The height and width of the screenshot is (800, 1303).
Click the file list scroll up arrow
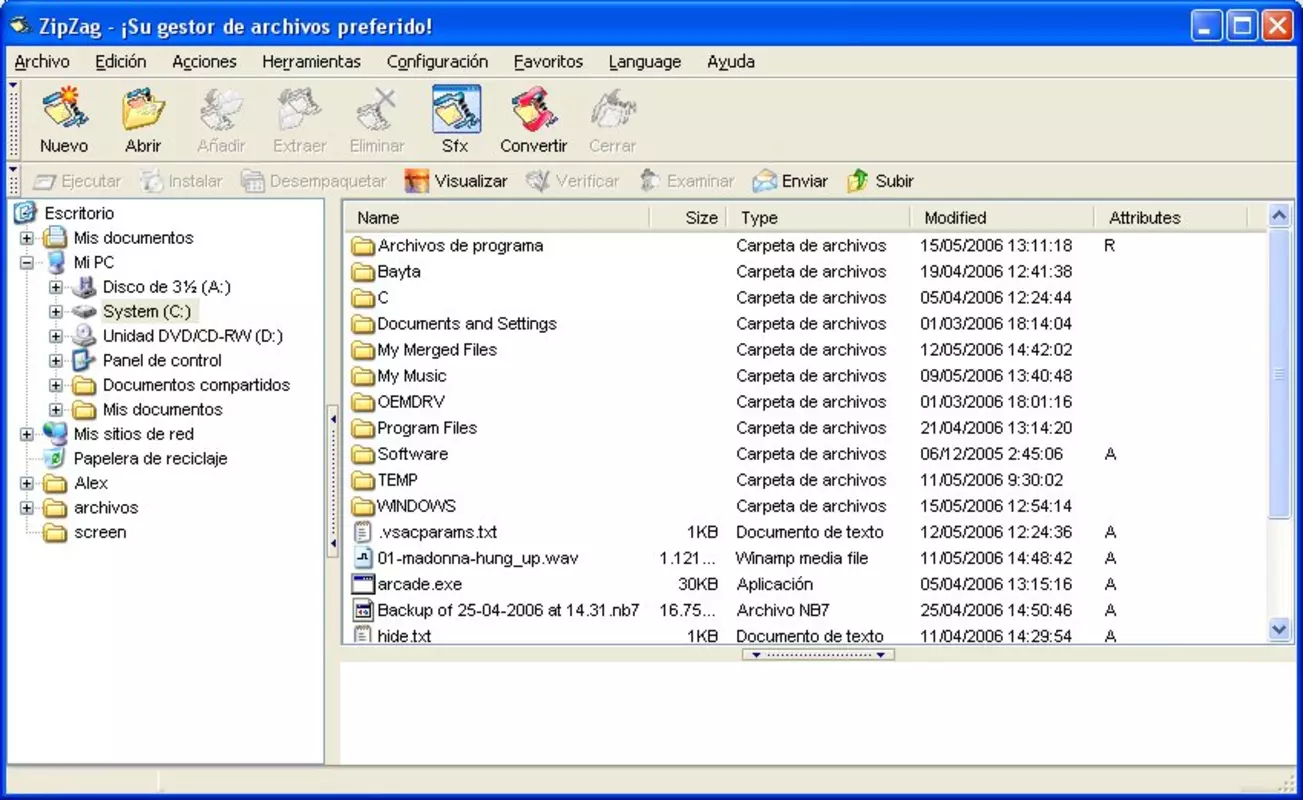click(x=1279, y=215)
